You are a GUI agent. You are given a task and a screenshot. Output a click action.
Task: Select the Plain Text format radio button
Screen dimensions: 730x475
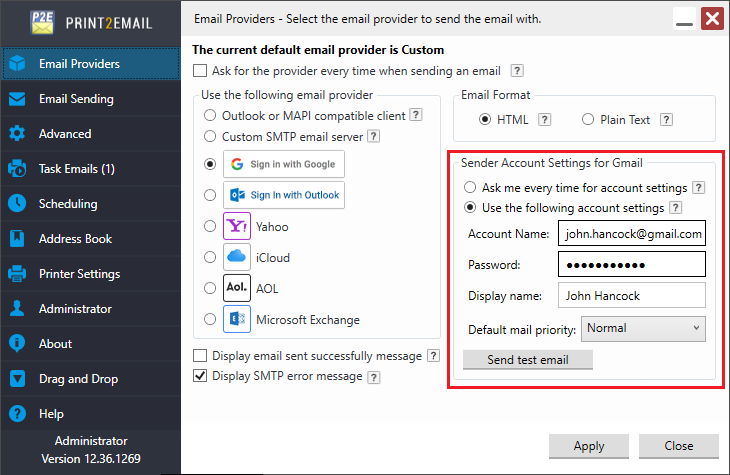587,120
